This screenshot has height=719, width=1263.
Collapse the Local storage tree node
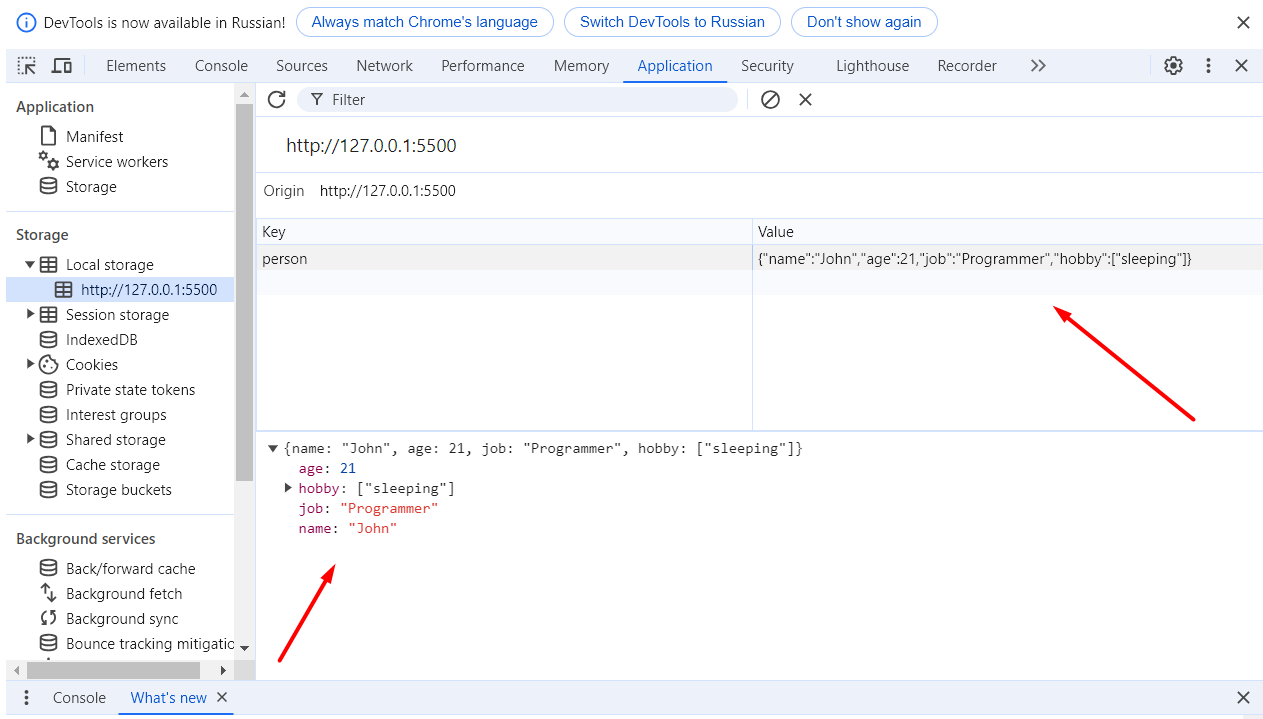point(31,265)
